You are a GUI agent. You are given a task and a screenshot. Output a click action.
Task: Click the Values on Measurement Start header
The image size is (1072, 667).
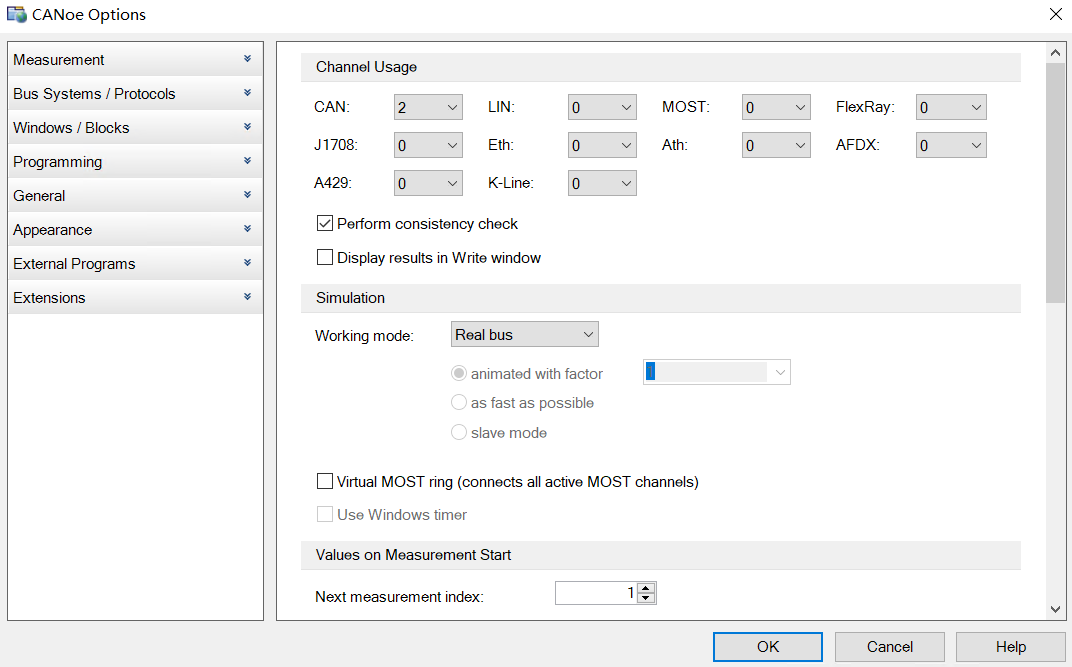[660, 555]
